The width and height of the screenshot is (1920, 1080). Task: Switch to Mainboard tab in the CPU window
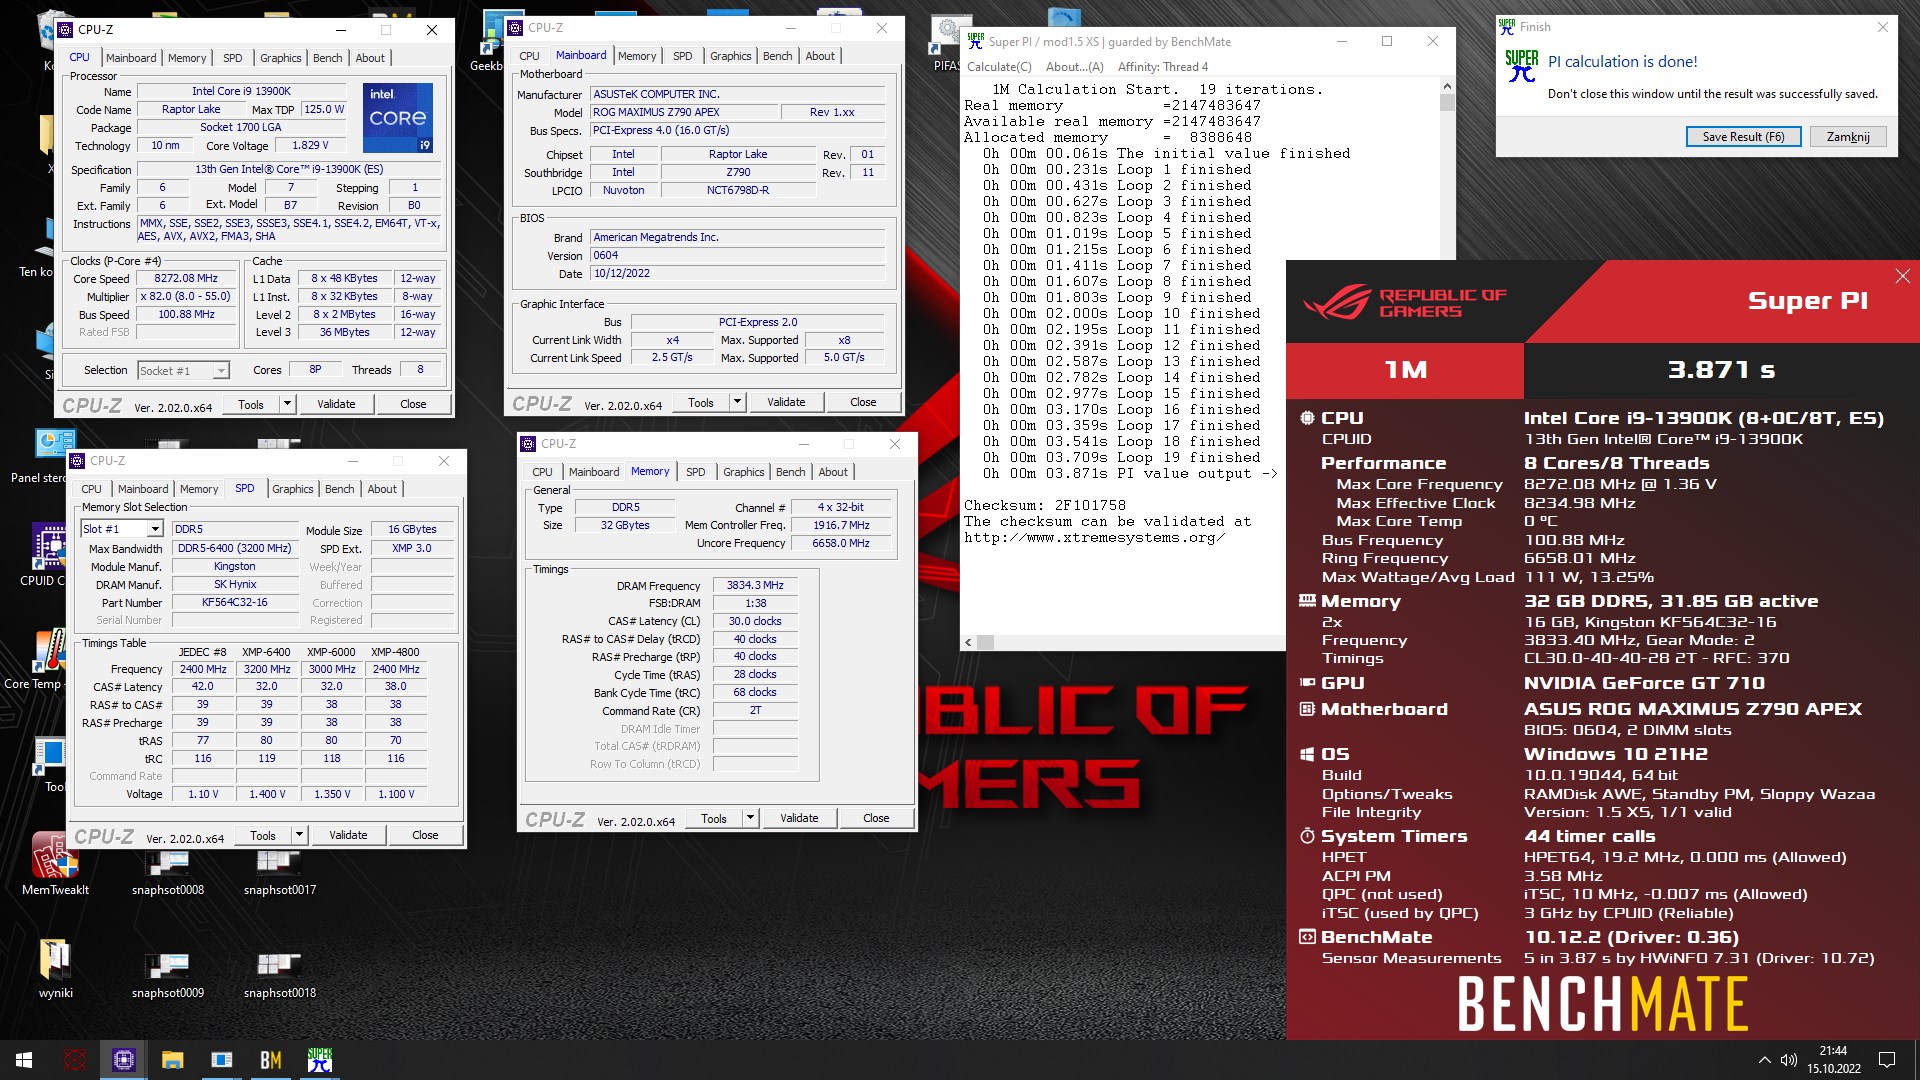pos(131,58)
